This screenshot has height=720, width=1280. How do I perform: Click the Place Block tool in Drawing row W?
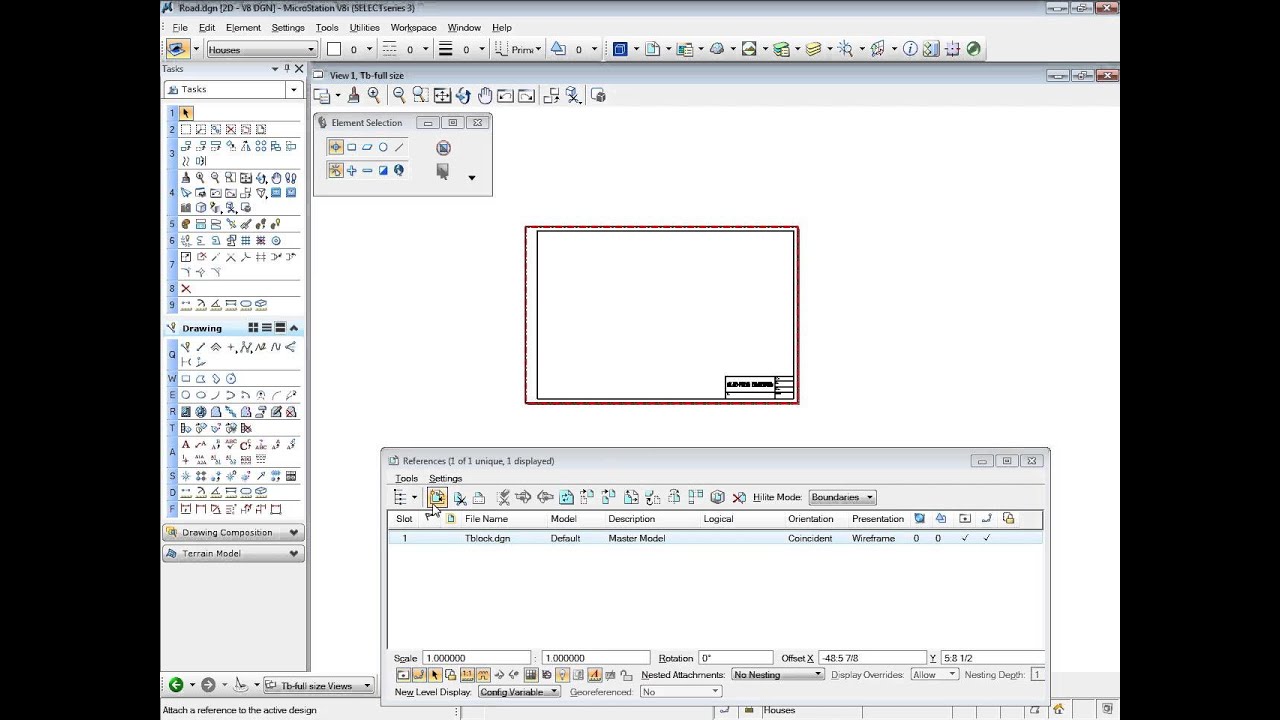click(186, 379)
